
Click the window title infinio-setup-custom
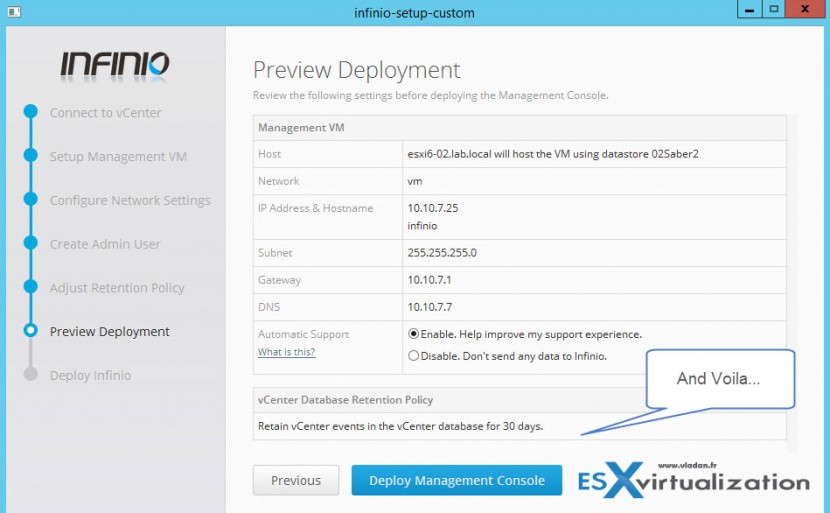click(414, 13)
